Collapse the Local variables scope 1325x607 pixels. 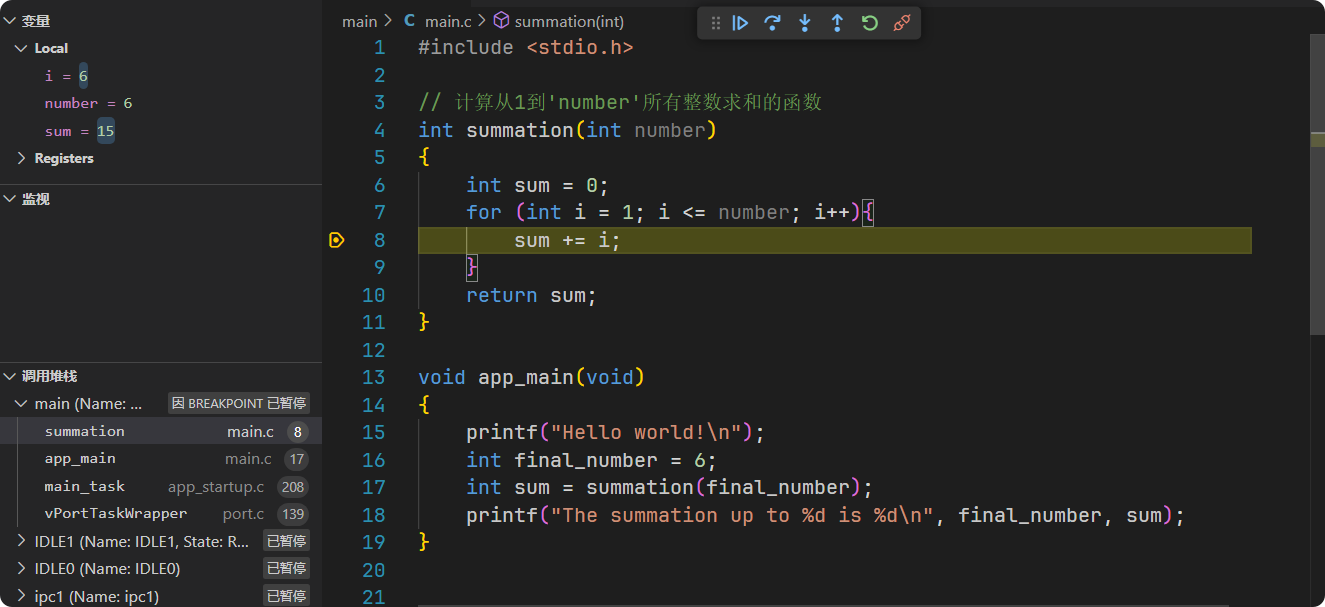(22, 48)
